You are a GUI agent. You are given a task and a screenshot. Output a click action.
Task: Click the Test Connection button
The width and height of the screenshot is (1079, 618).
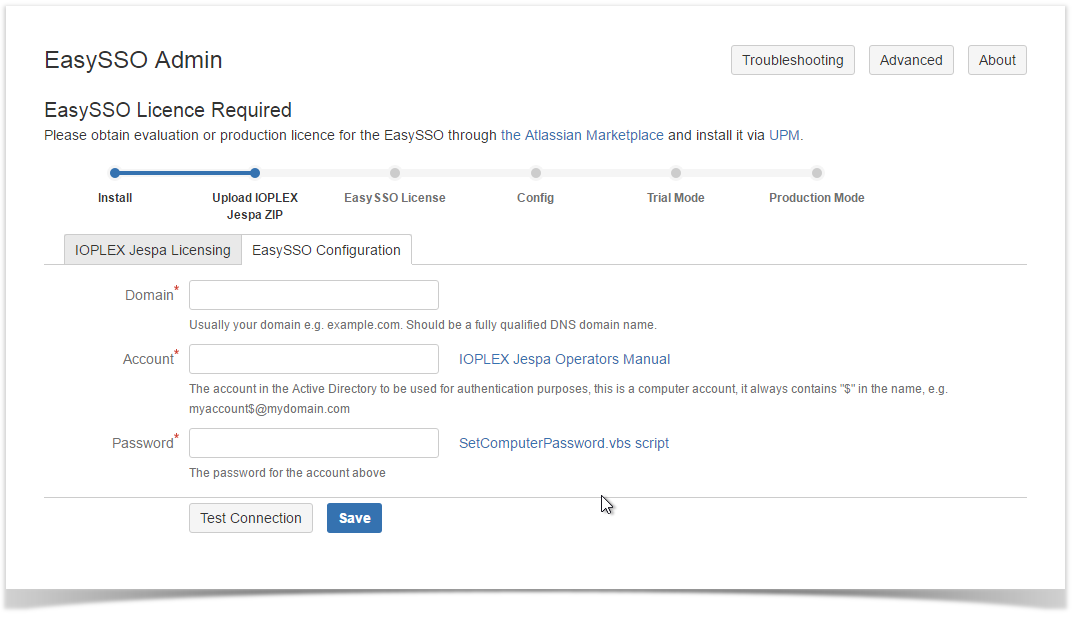pos(250,518)
